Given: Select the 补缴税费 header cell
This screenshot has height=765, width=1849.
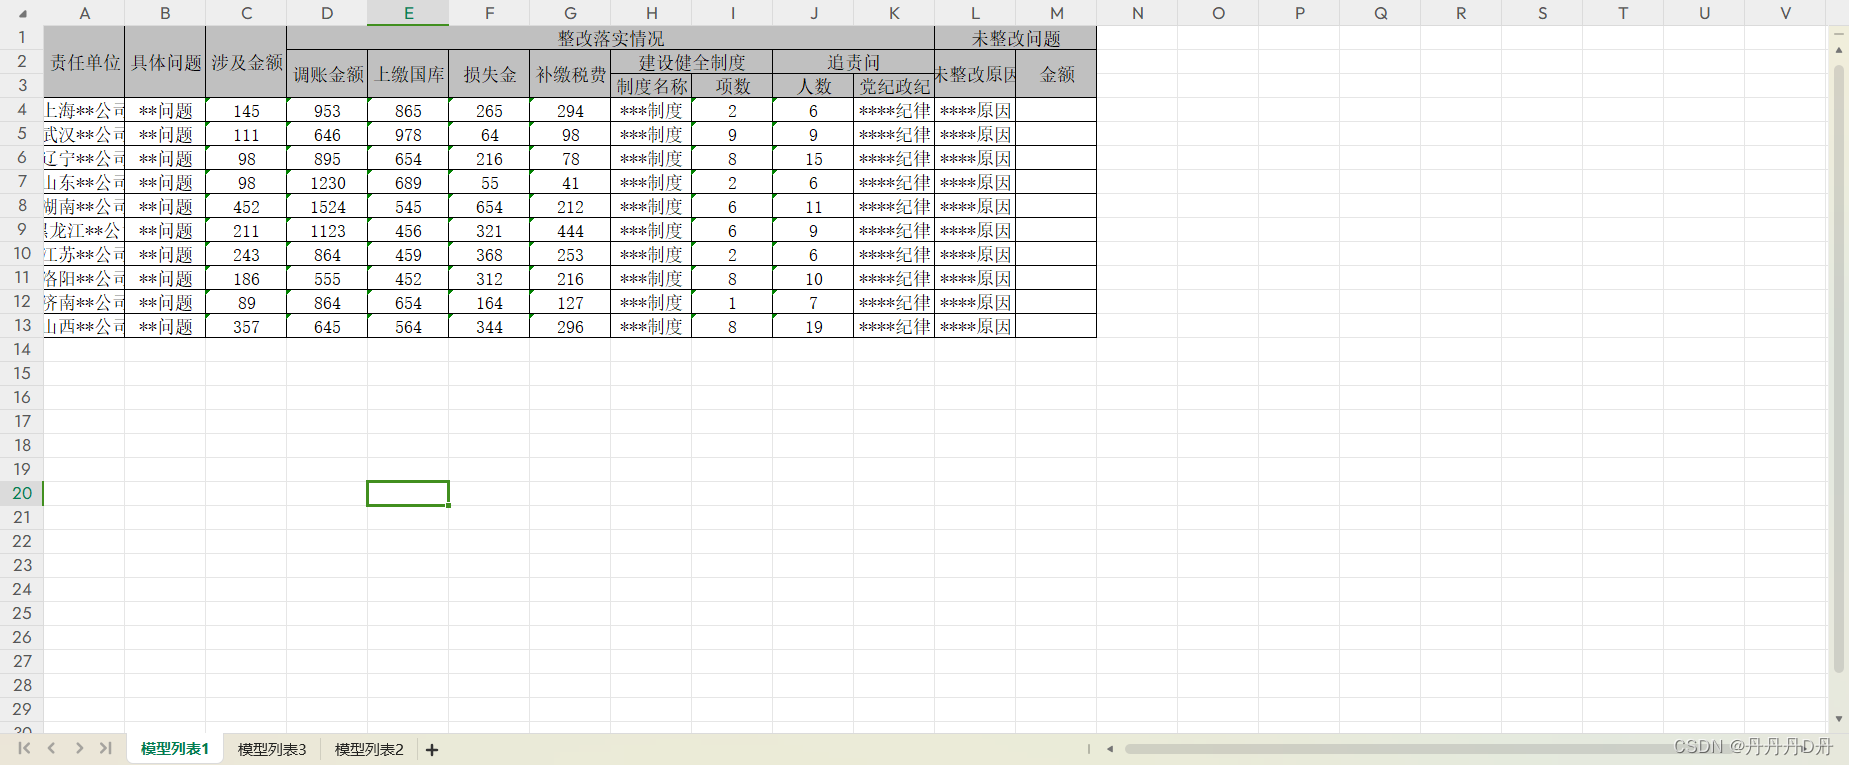Looking at the screenshot, I should pyautogui.click(x=570, y=74).
